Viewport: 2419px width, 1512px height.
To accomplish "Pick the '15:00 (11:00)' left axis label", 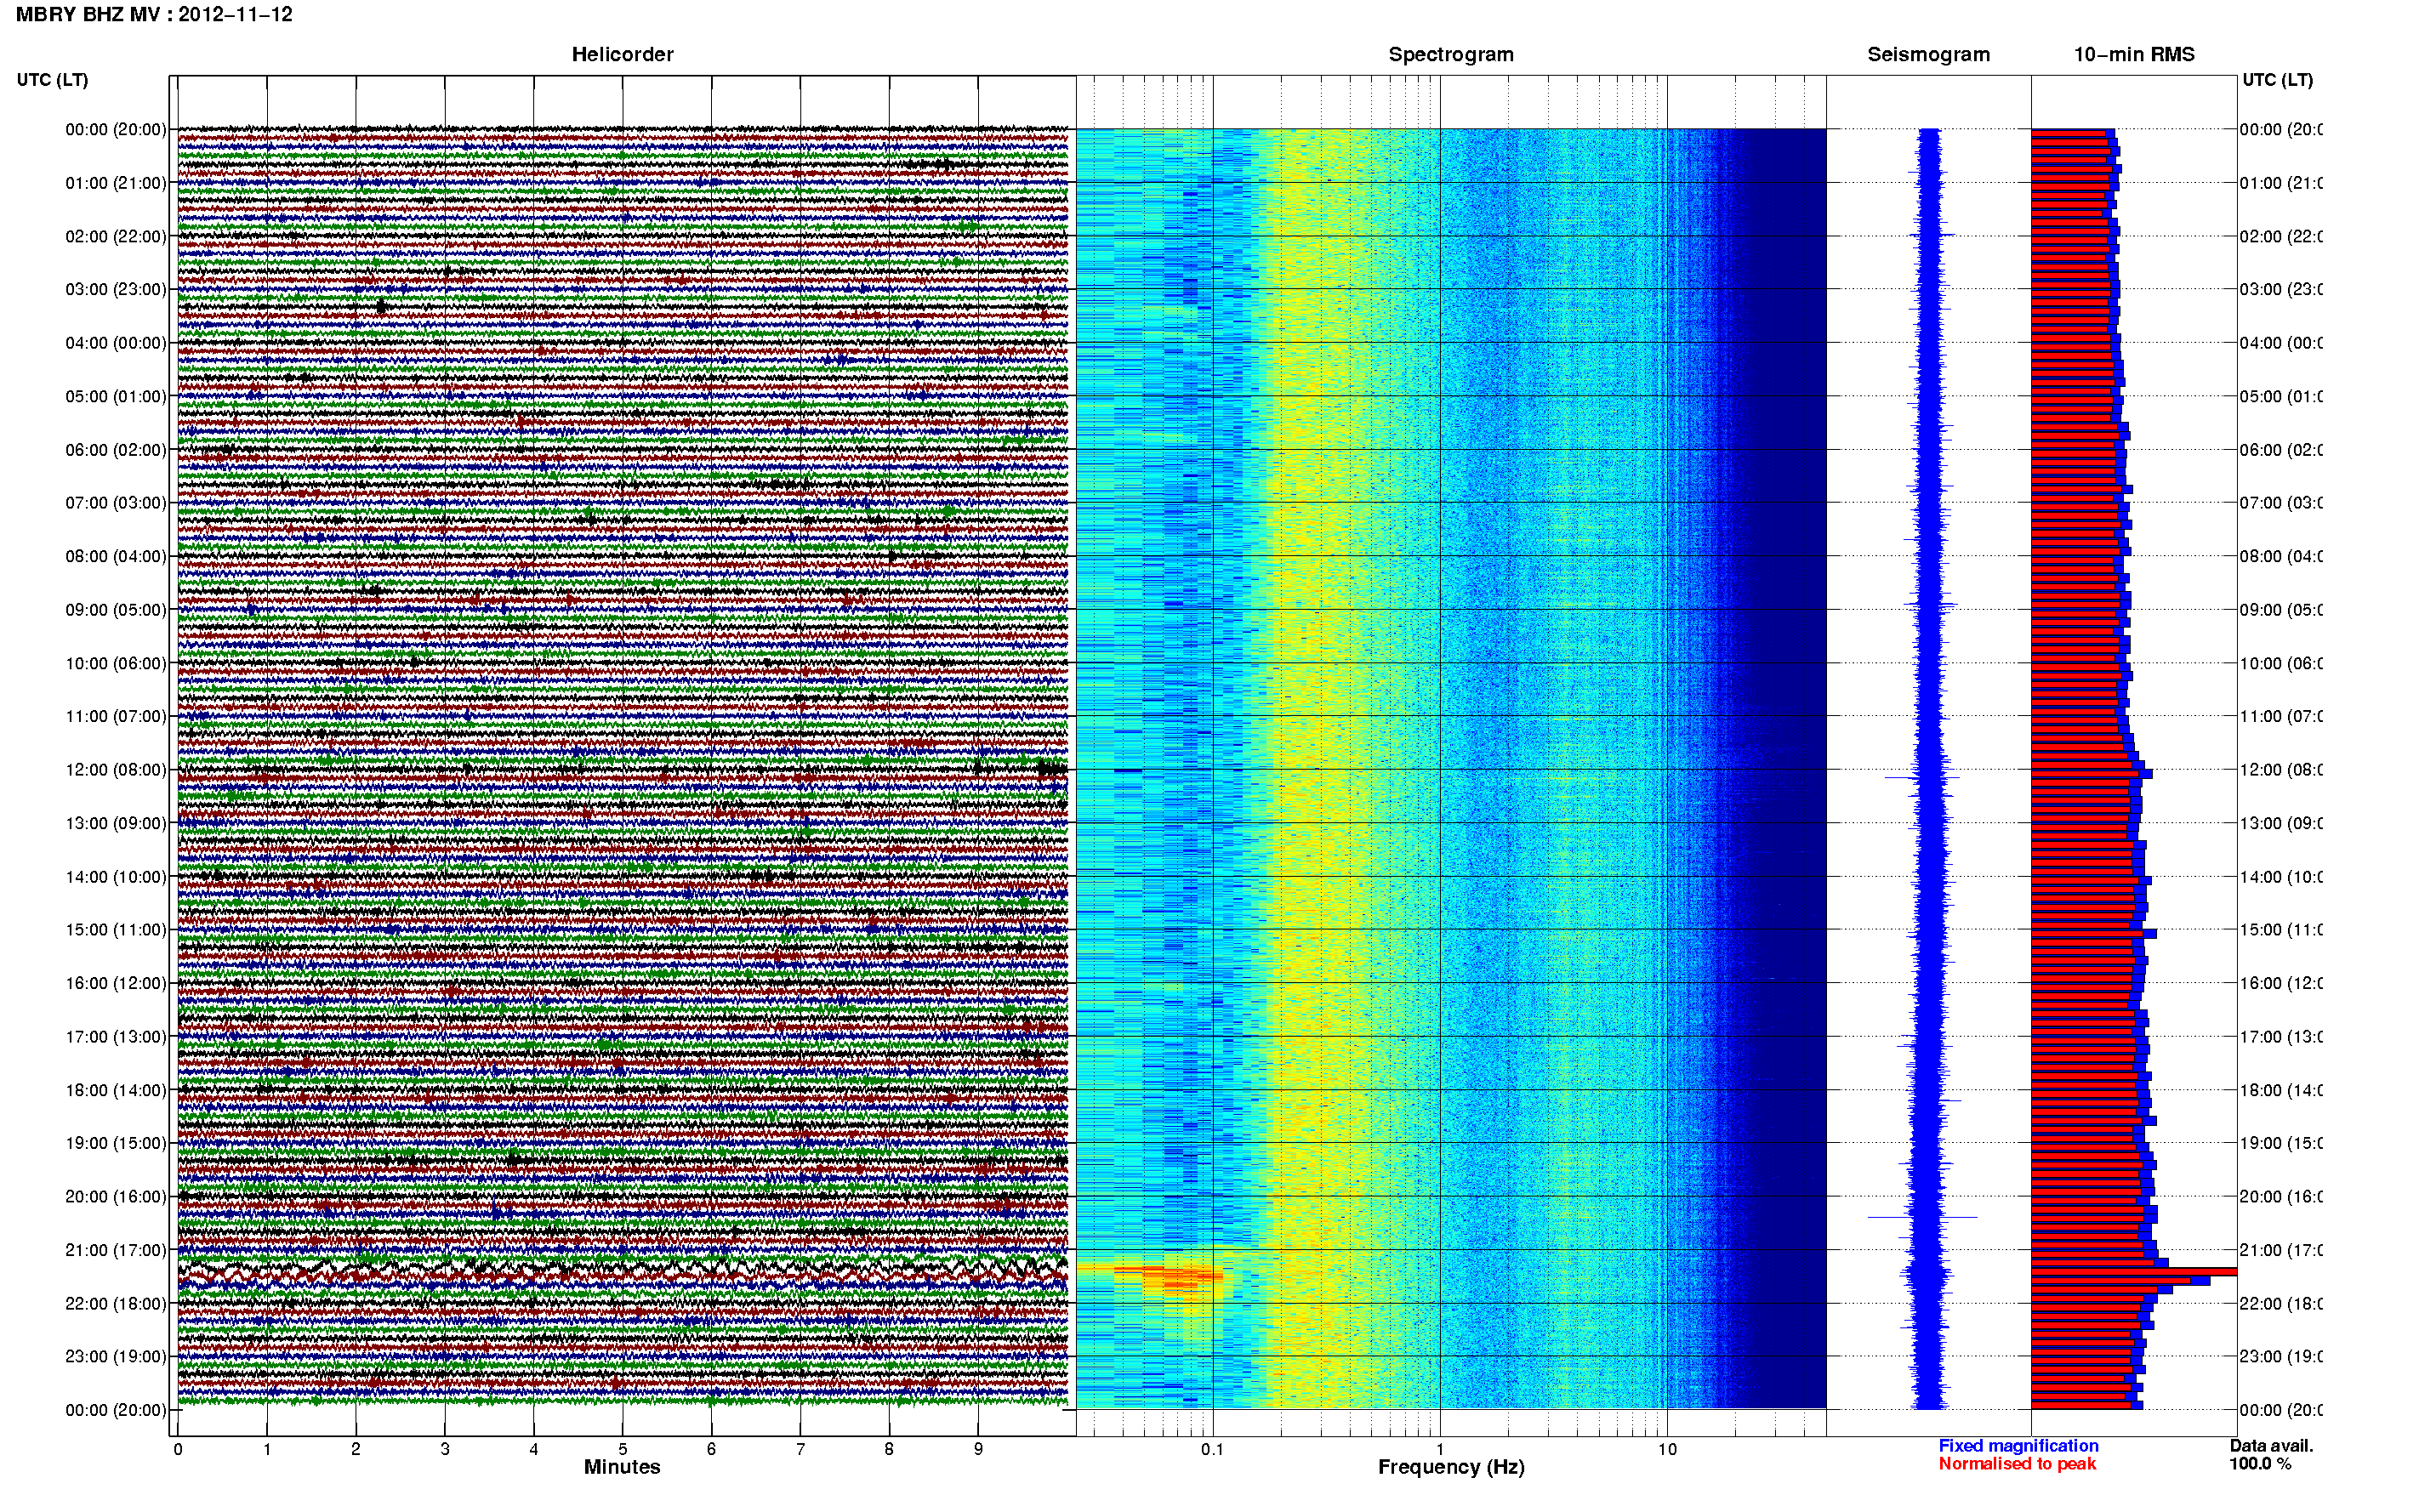I will click(116, 930).
